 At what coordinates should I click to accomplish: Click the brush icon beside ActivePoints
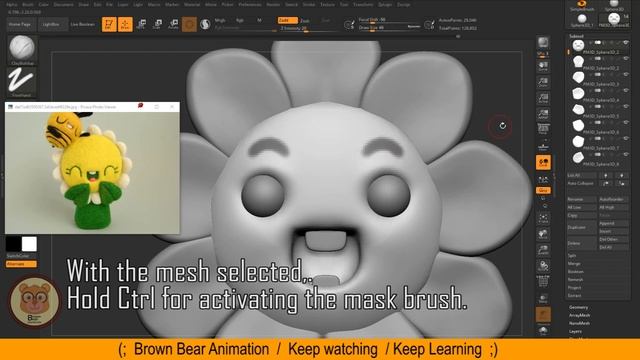coord(429,24)
